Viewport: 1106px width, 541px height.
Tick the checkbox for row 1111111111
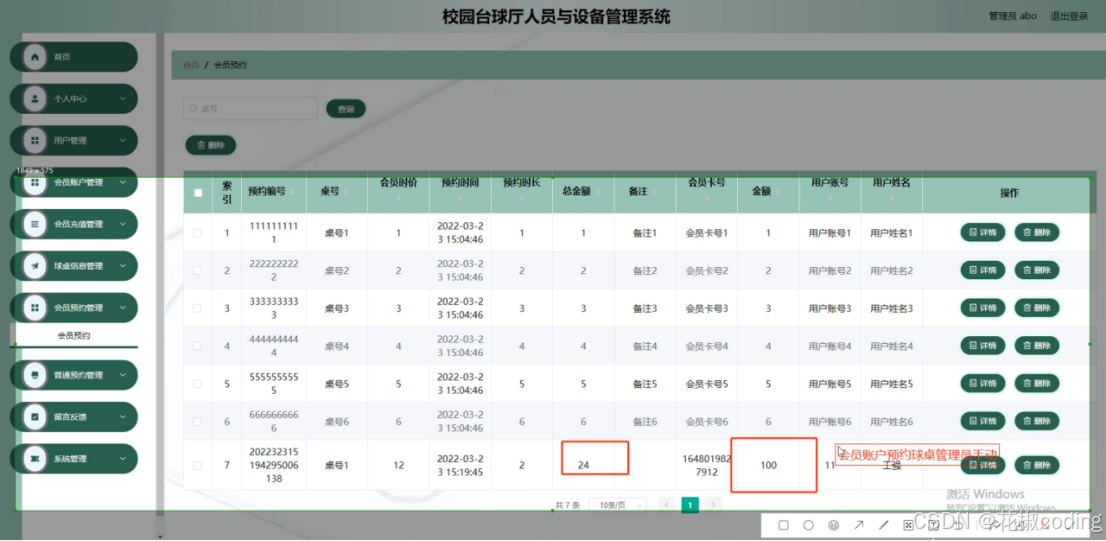[x=198, y=233]
